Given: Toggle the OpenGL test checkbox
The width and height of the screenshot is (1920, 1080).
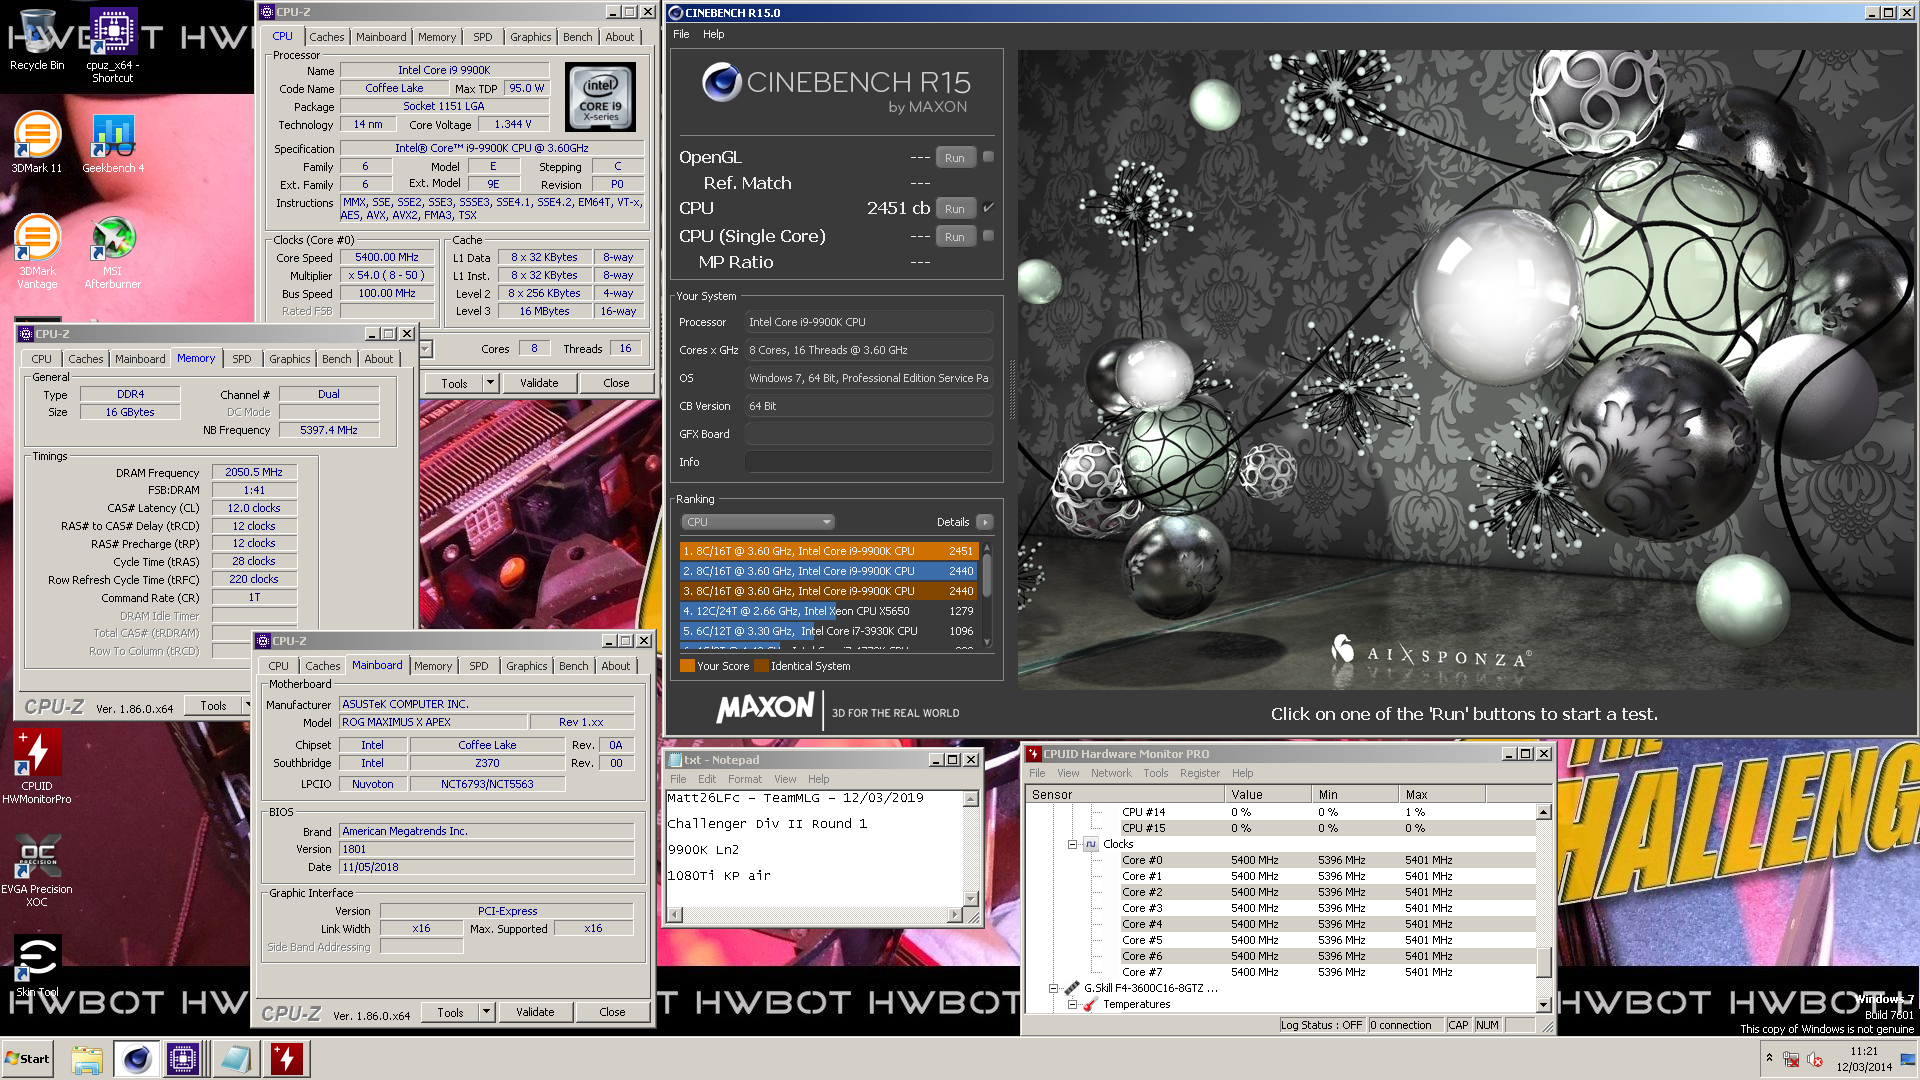Looking at the screenshot, I should pyautogui.click(x=988, y=156).
